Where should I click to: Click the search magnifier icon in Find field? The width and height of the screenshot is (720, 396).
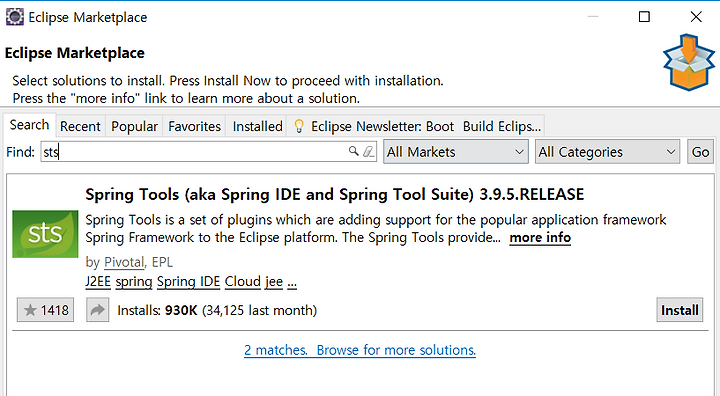click(x=353, y=151)
